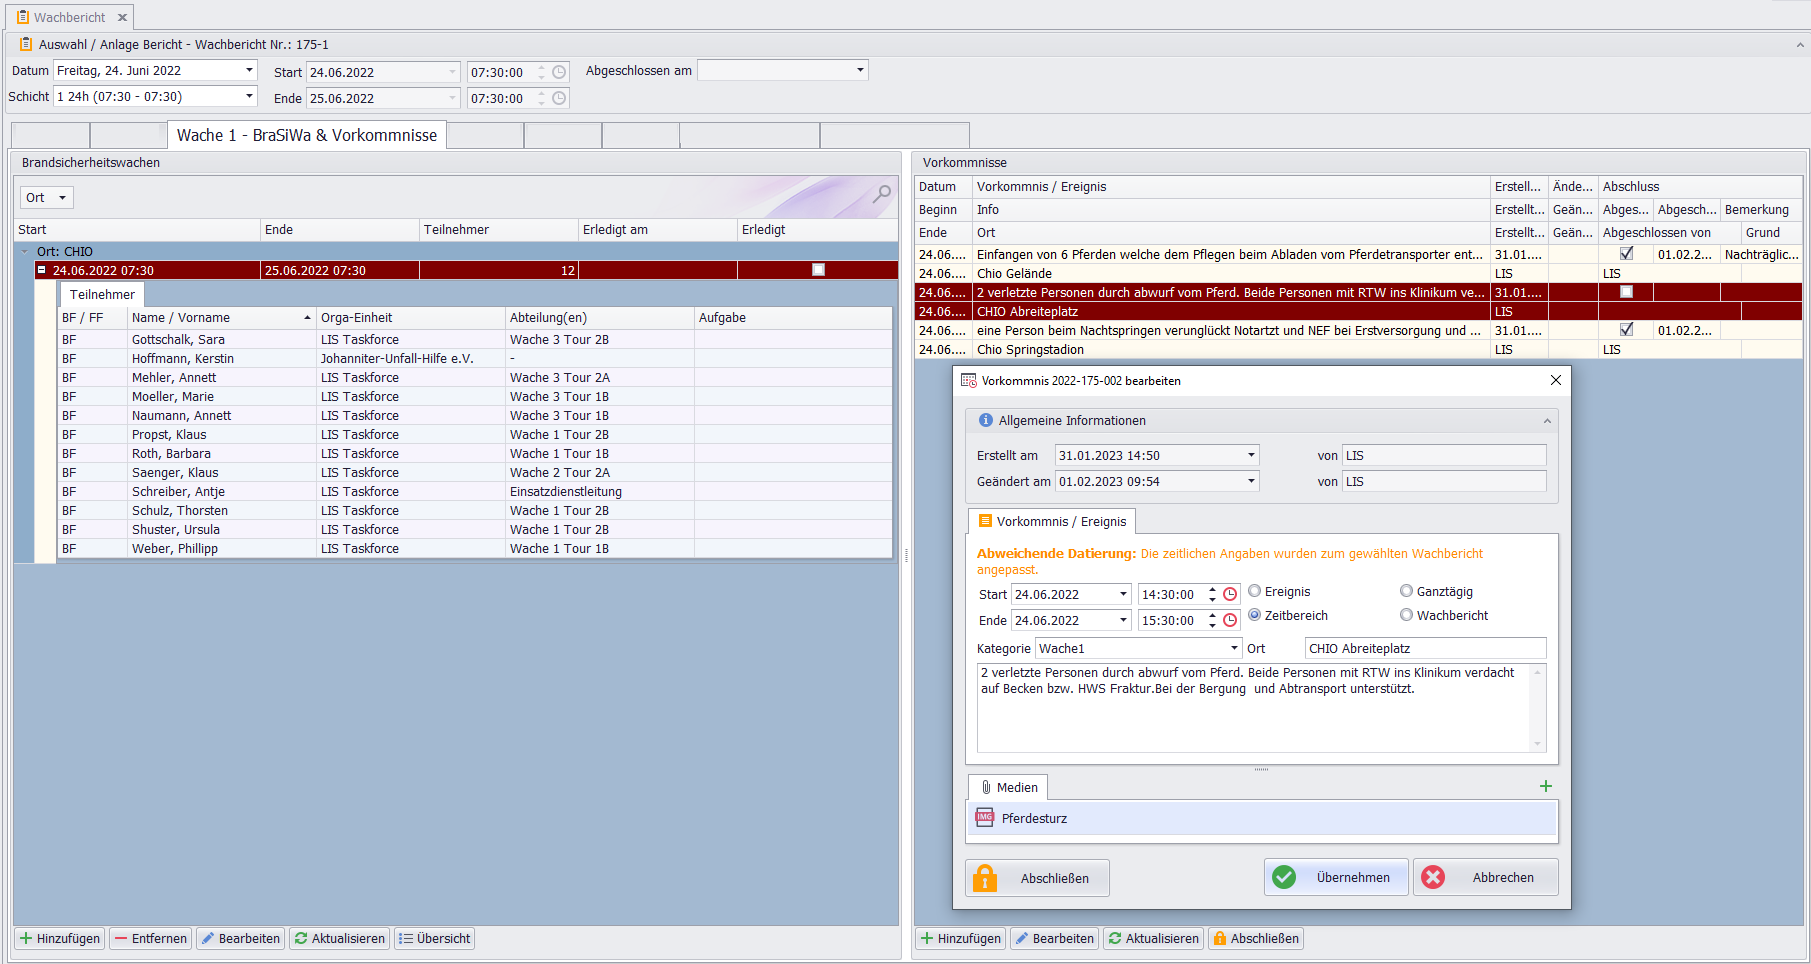Toggle the Erledigt checkbox in the CHIO row

click(x=818, y=270)
